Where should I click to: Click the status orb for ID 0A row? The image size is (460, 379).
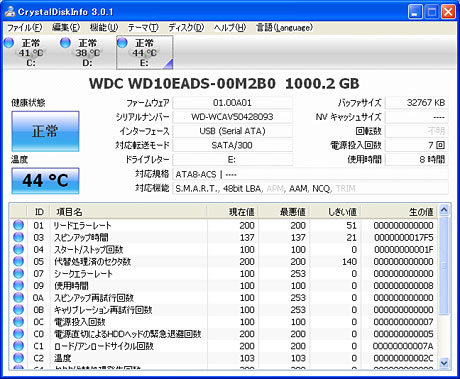click(x=18, y=297)
